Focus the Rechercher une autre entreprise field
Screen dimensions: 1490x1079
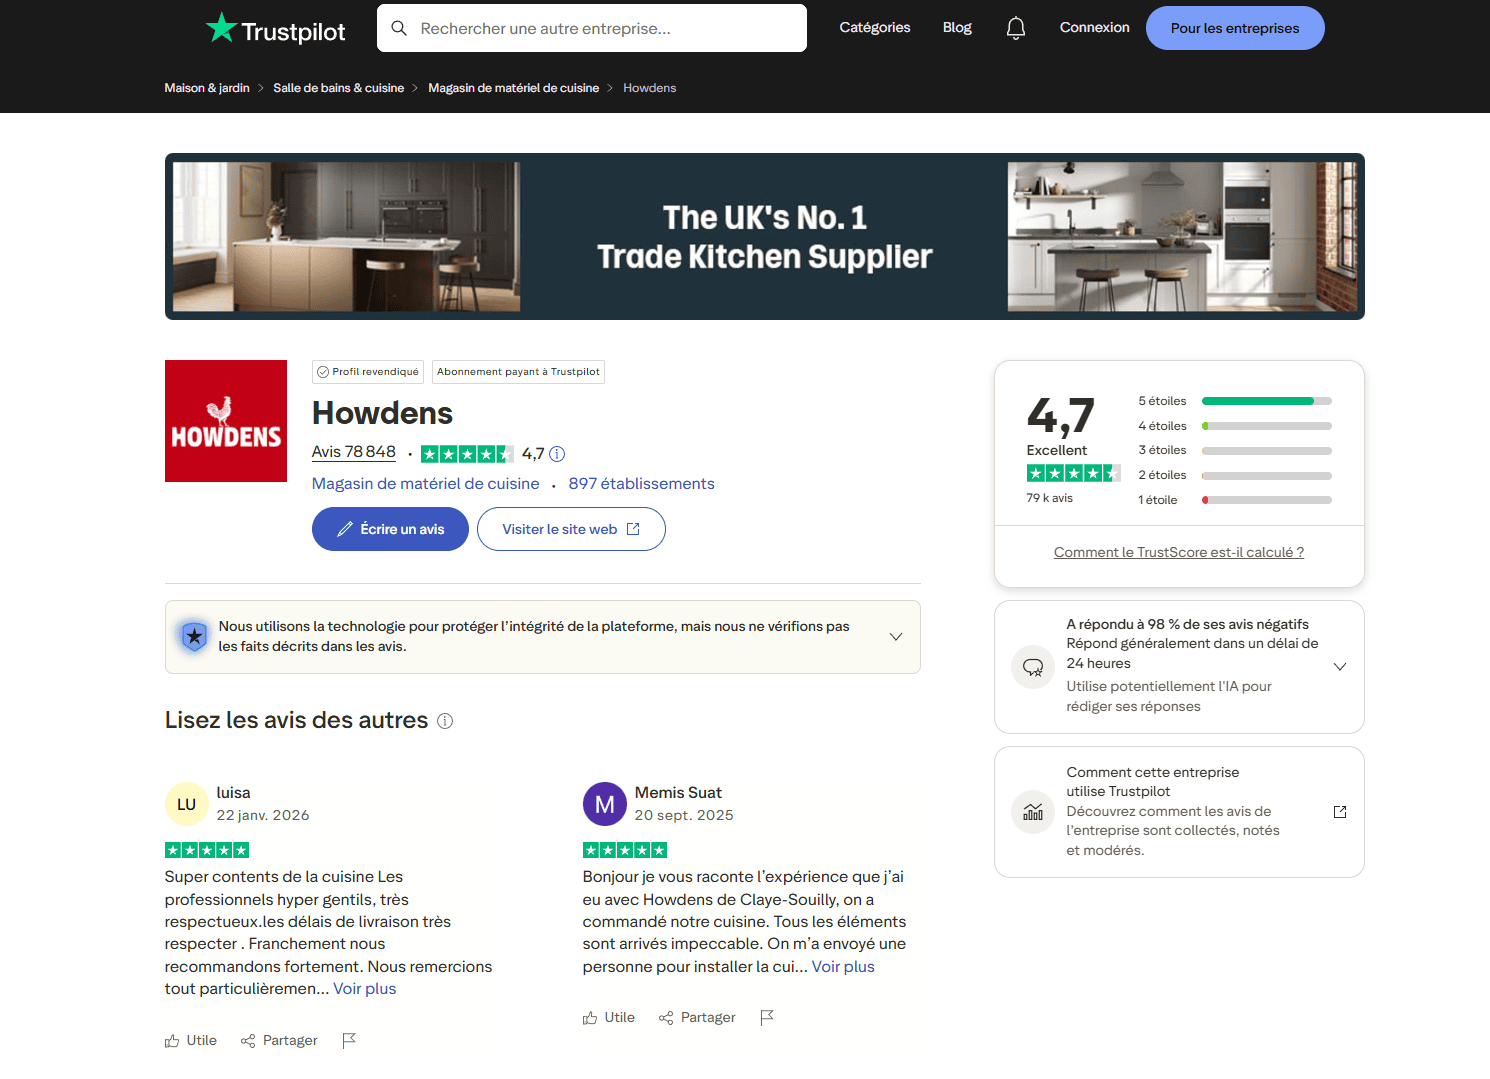[x=592, y=28]
